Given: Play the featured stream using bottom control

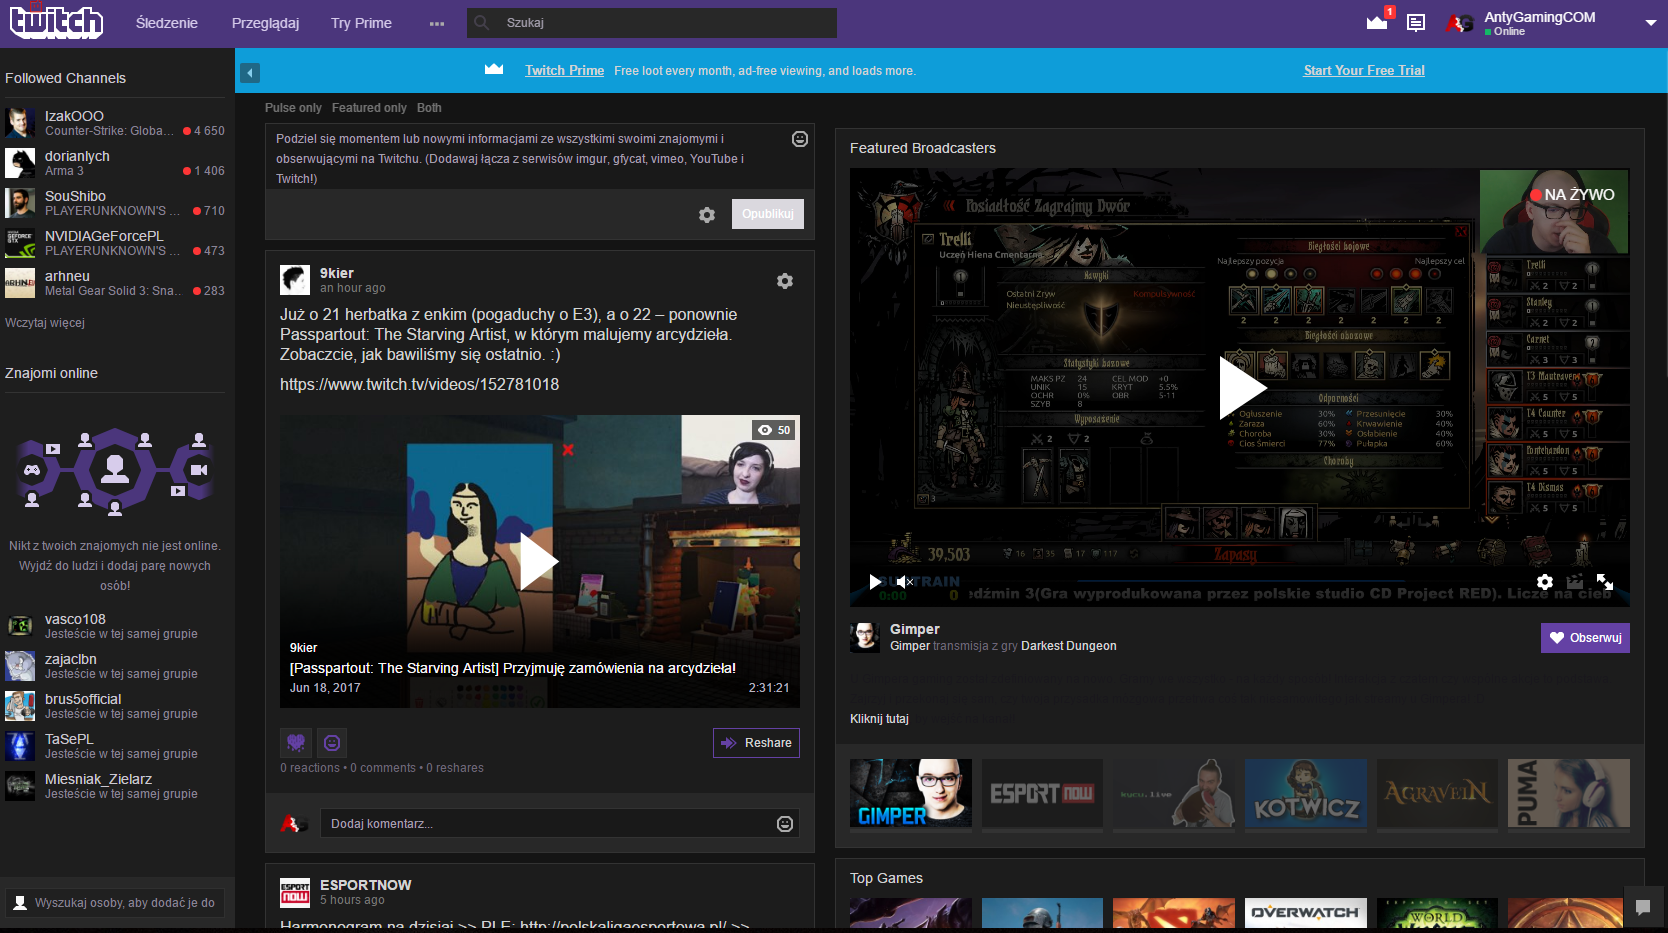Looking at the screenshot, I should point(875,582).
